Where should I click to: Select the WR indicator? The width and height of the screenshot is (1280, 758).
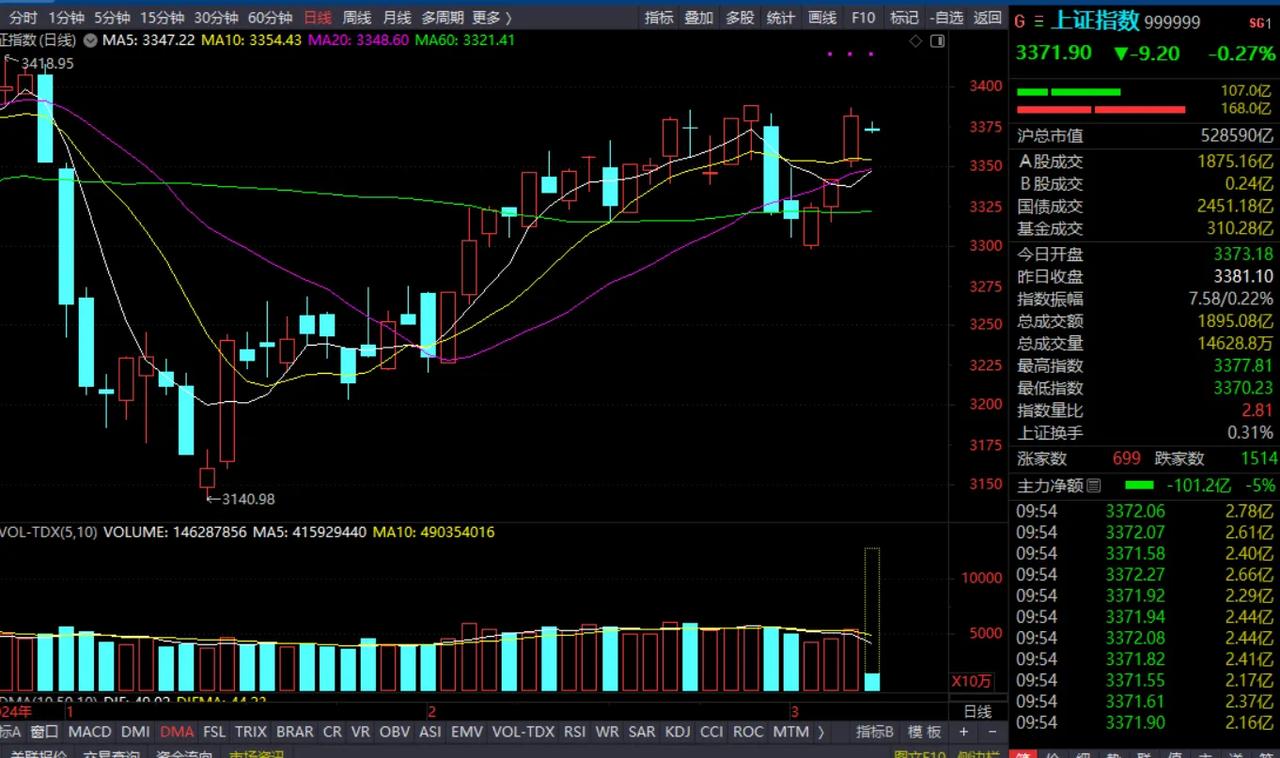[607, 732]
